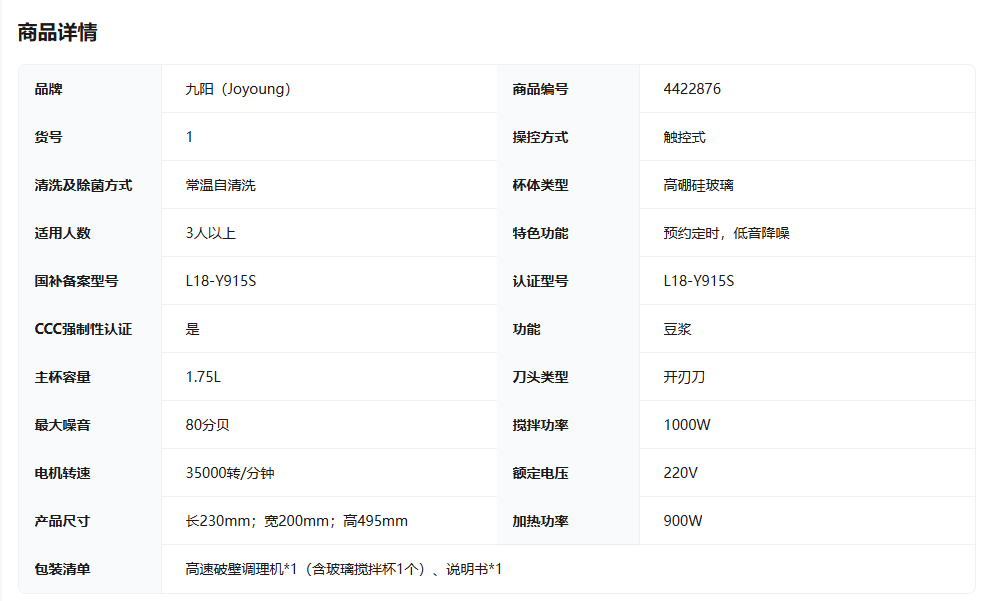The width and height of the screenshot is (982, 601).
Task: Click the motor speed 35000转/分钟
Action: tap(230, 473)
